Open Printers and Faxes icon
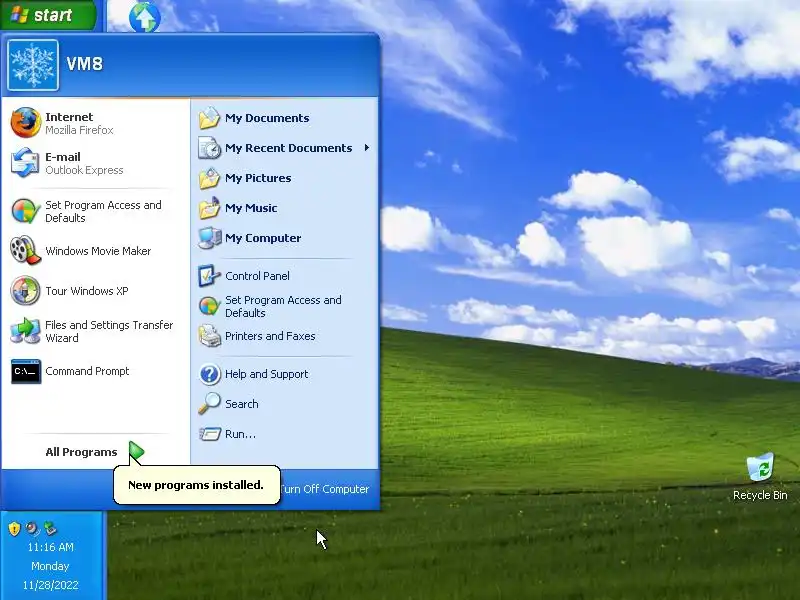800x600 pixels. point(209,336)
